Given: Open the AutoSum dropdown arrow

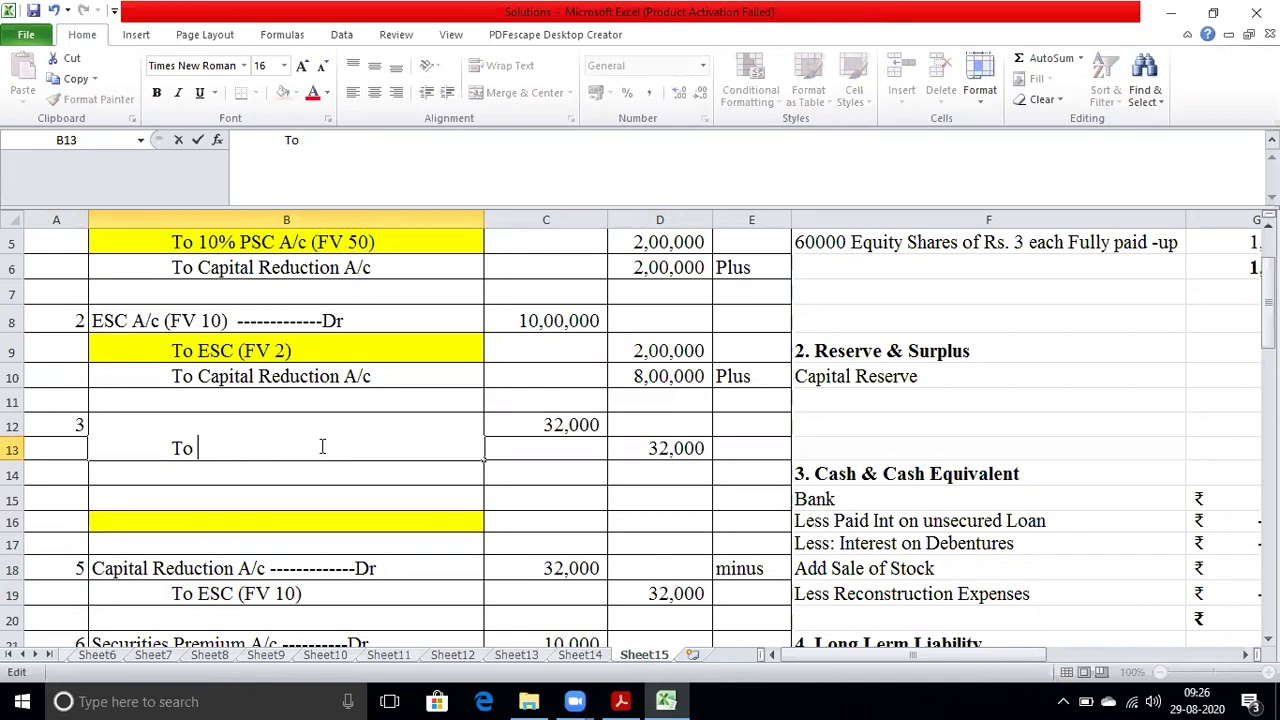Looking at the screenshot, I should [1081, 58].
